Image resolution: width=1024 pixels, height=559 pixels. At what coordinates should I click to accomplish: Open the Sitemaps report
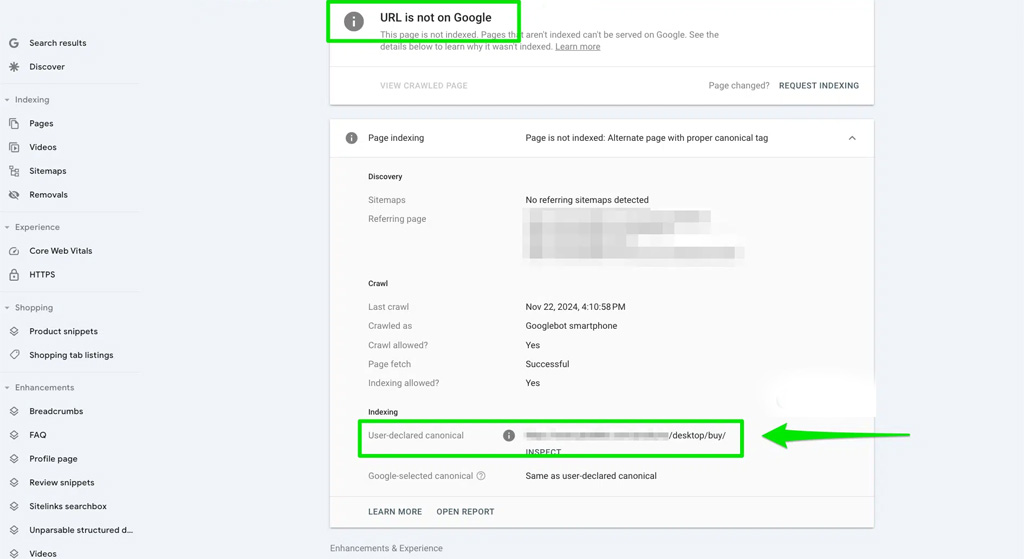click(x=48, y=171)
